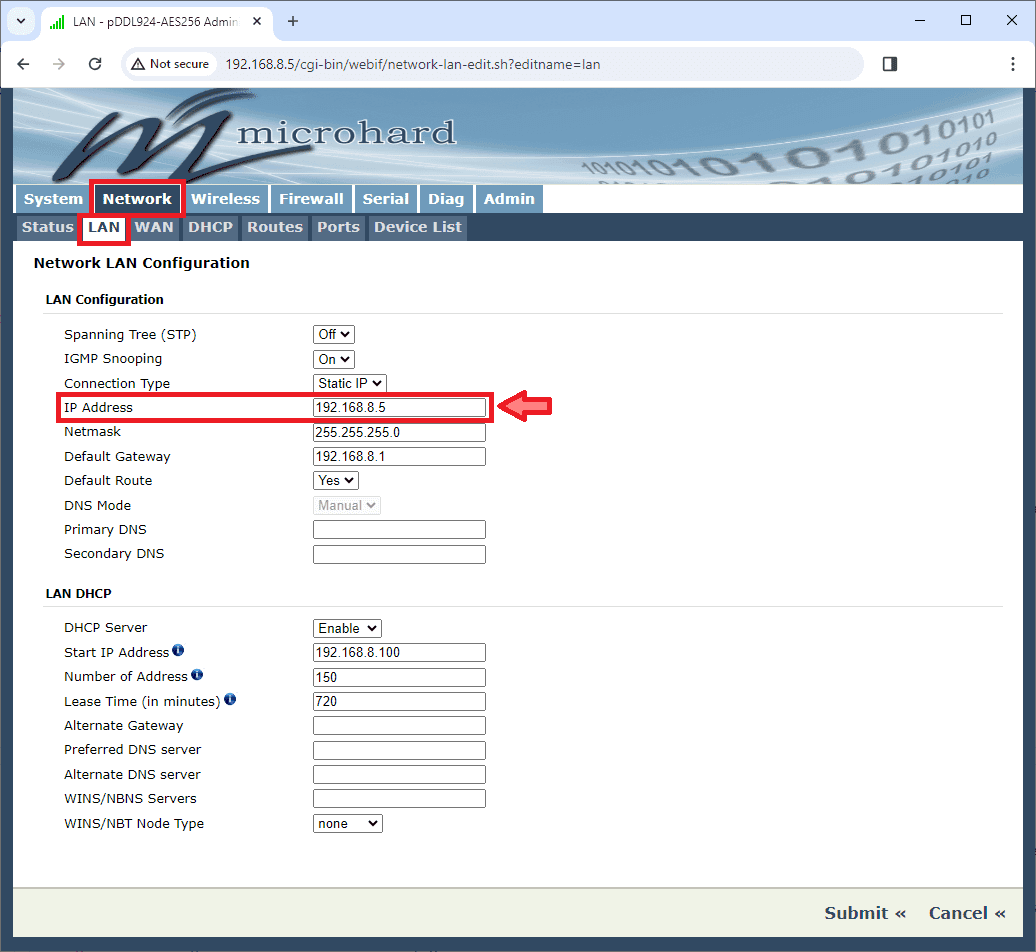The height and width of the screenshot is (952, 1036).
Task: Click info icon beside Start IP Address
Action: tap(178, 651)
